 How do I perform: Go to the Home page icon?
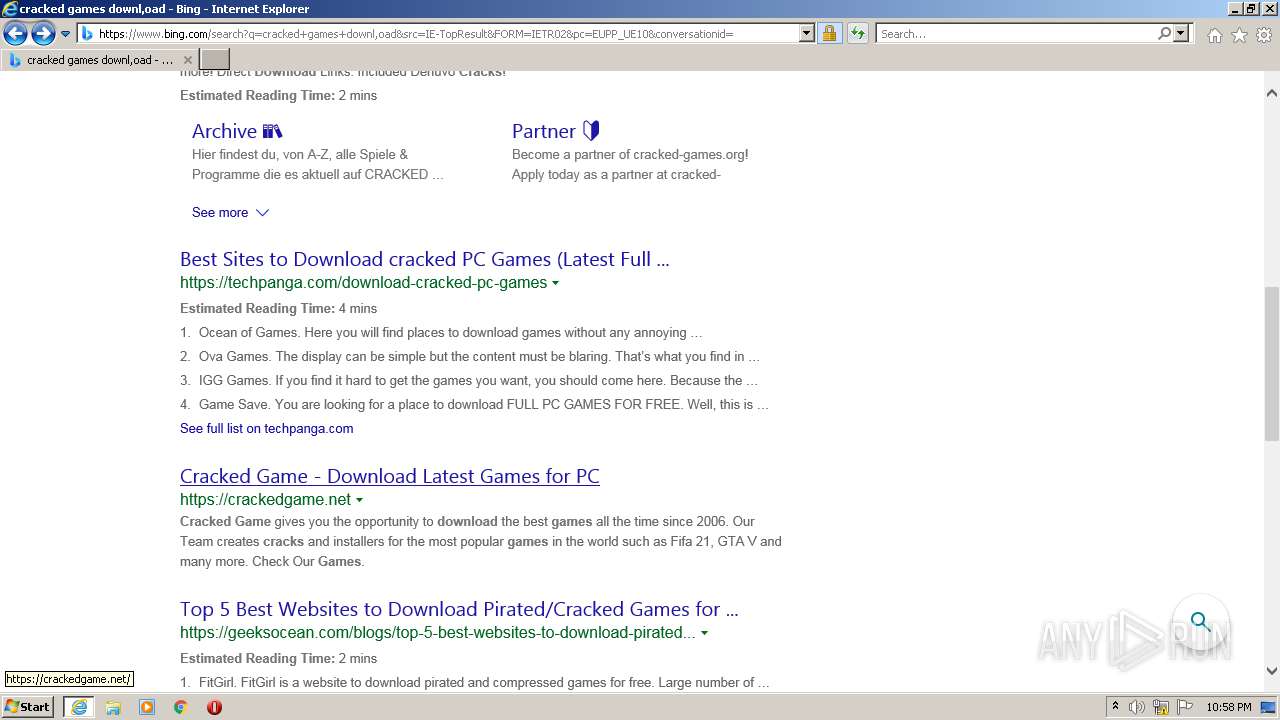[1214, 35]
